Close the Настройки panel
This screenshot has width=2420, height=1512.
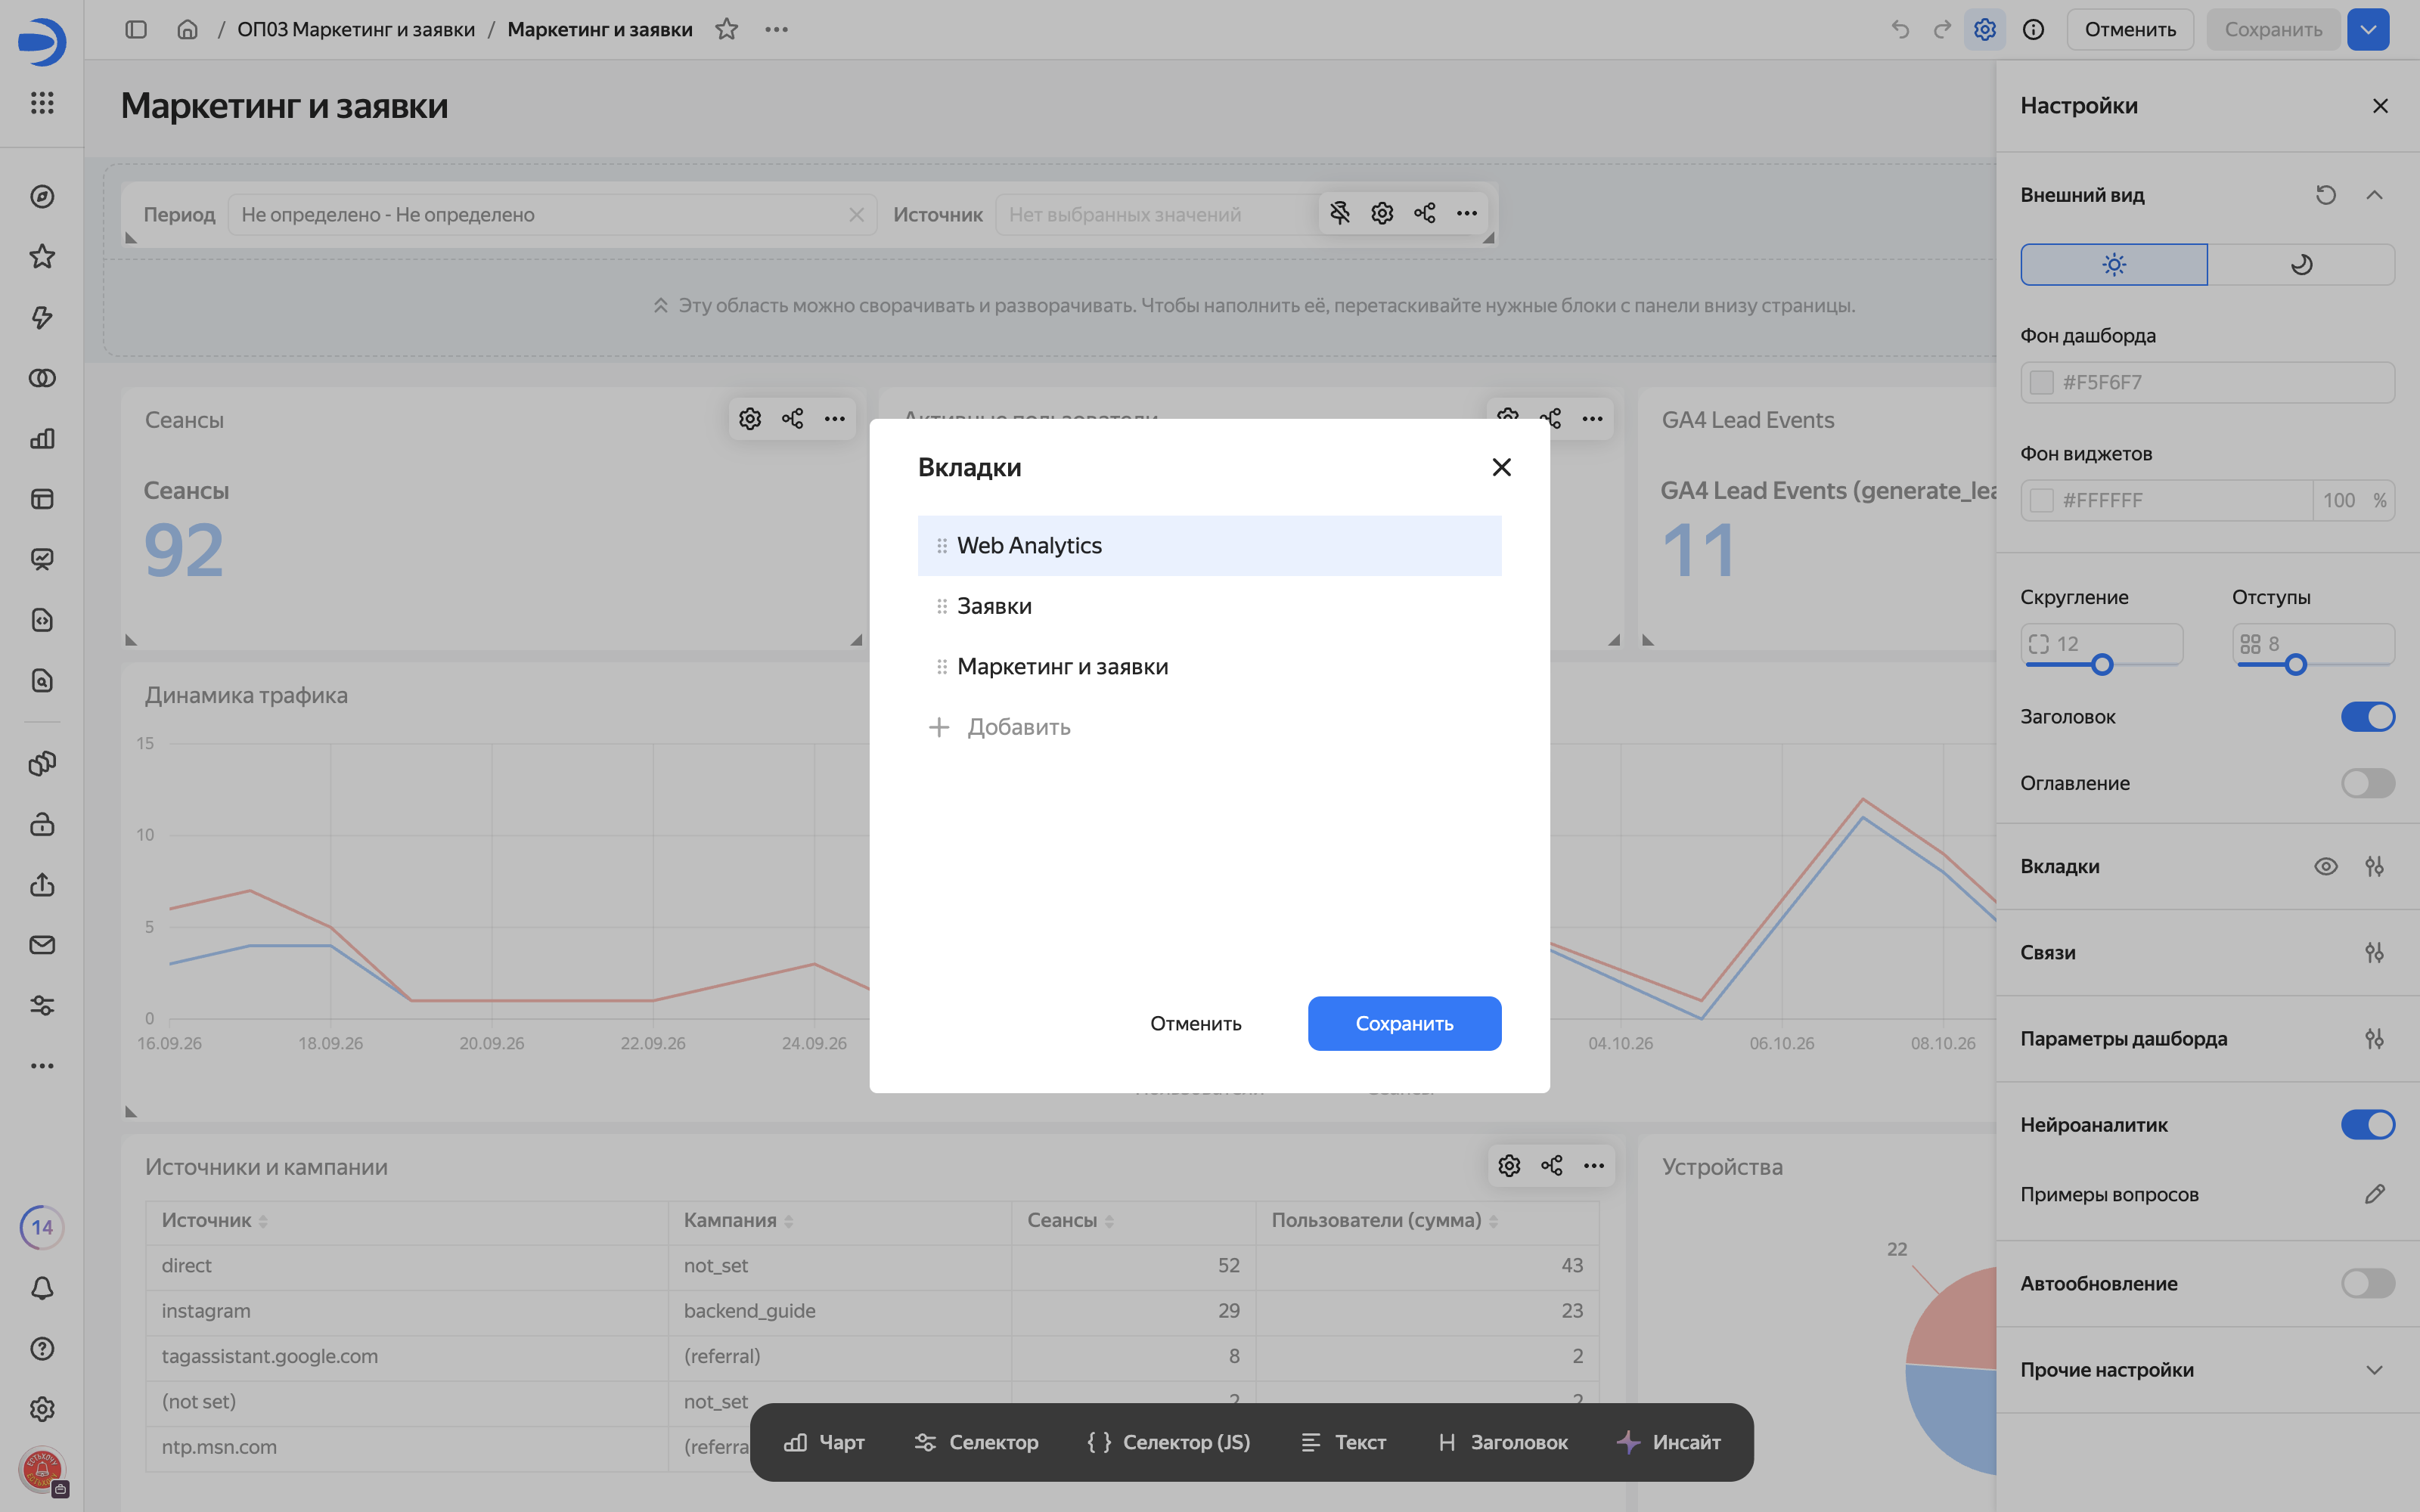2380,106
